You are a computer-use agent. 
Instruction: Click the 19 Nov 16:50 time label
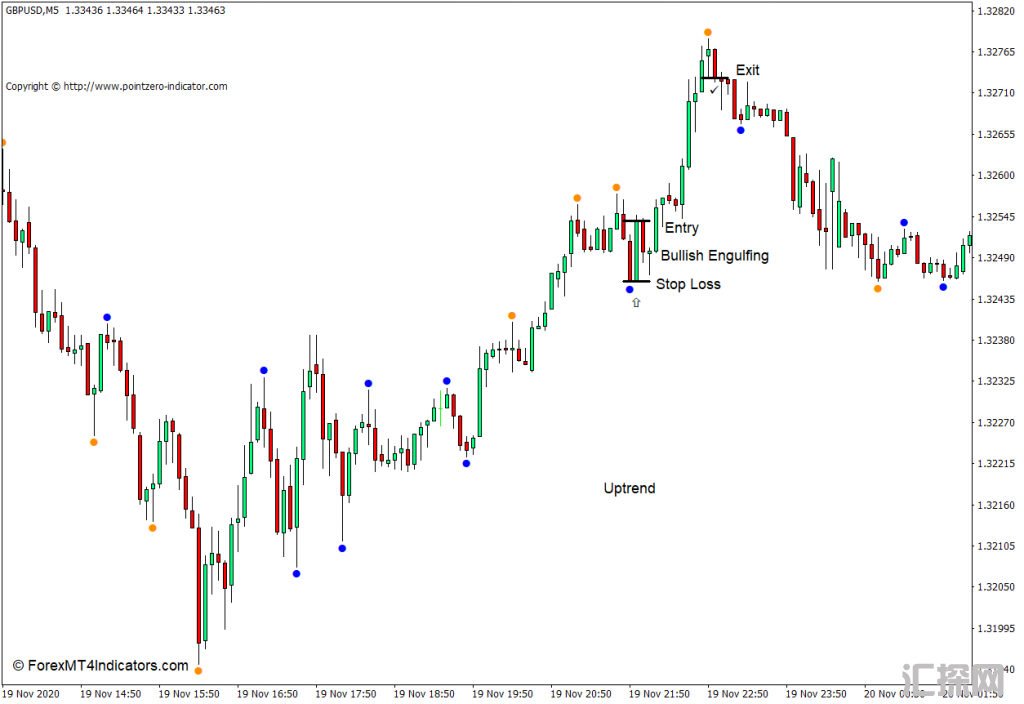coord(267,694)
